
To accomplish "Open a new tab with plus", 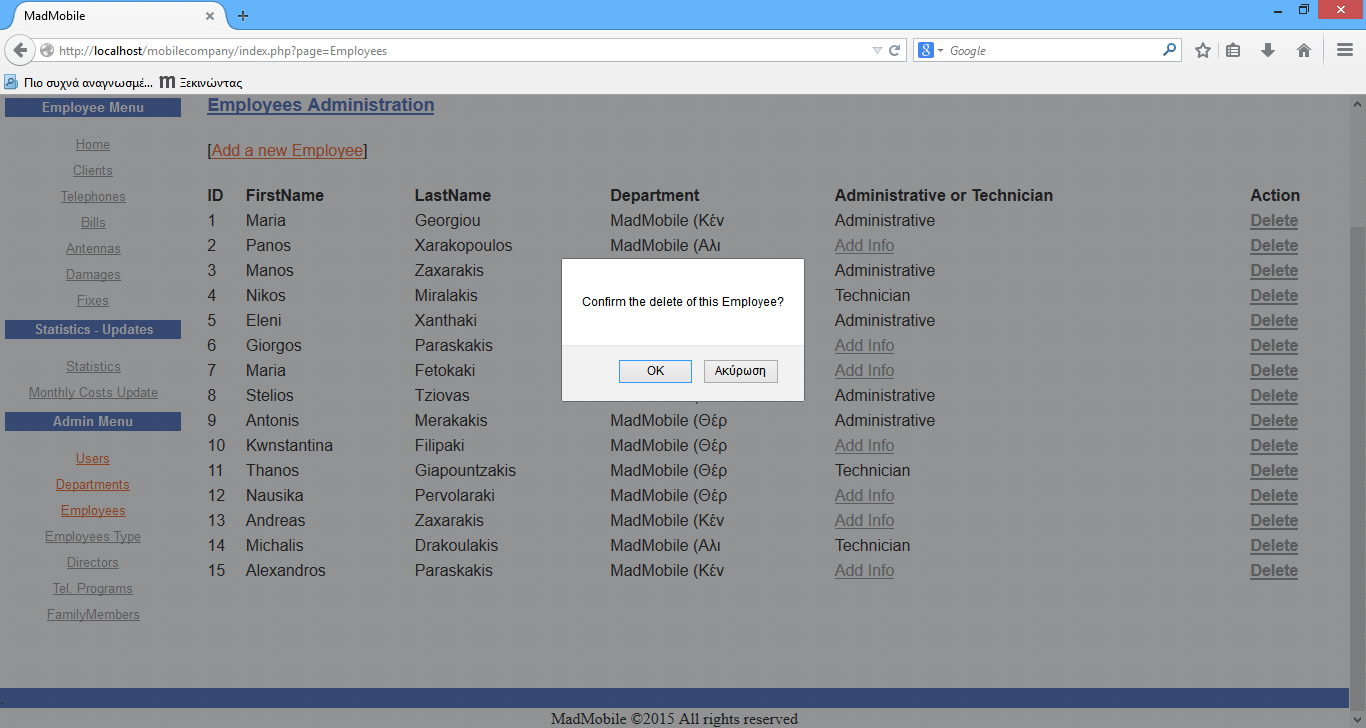I will click(x=243, y=16).
